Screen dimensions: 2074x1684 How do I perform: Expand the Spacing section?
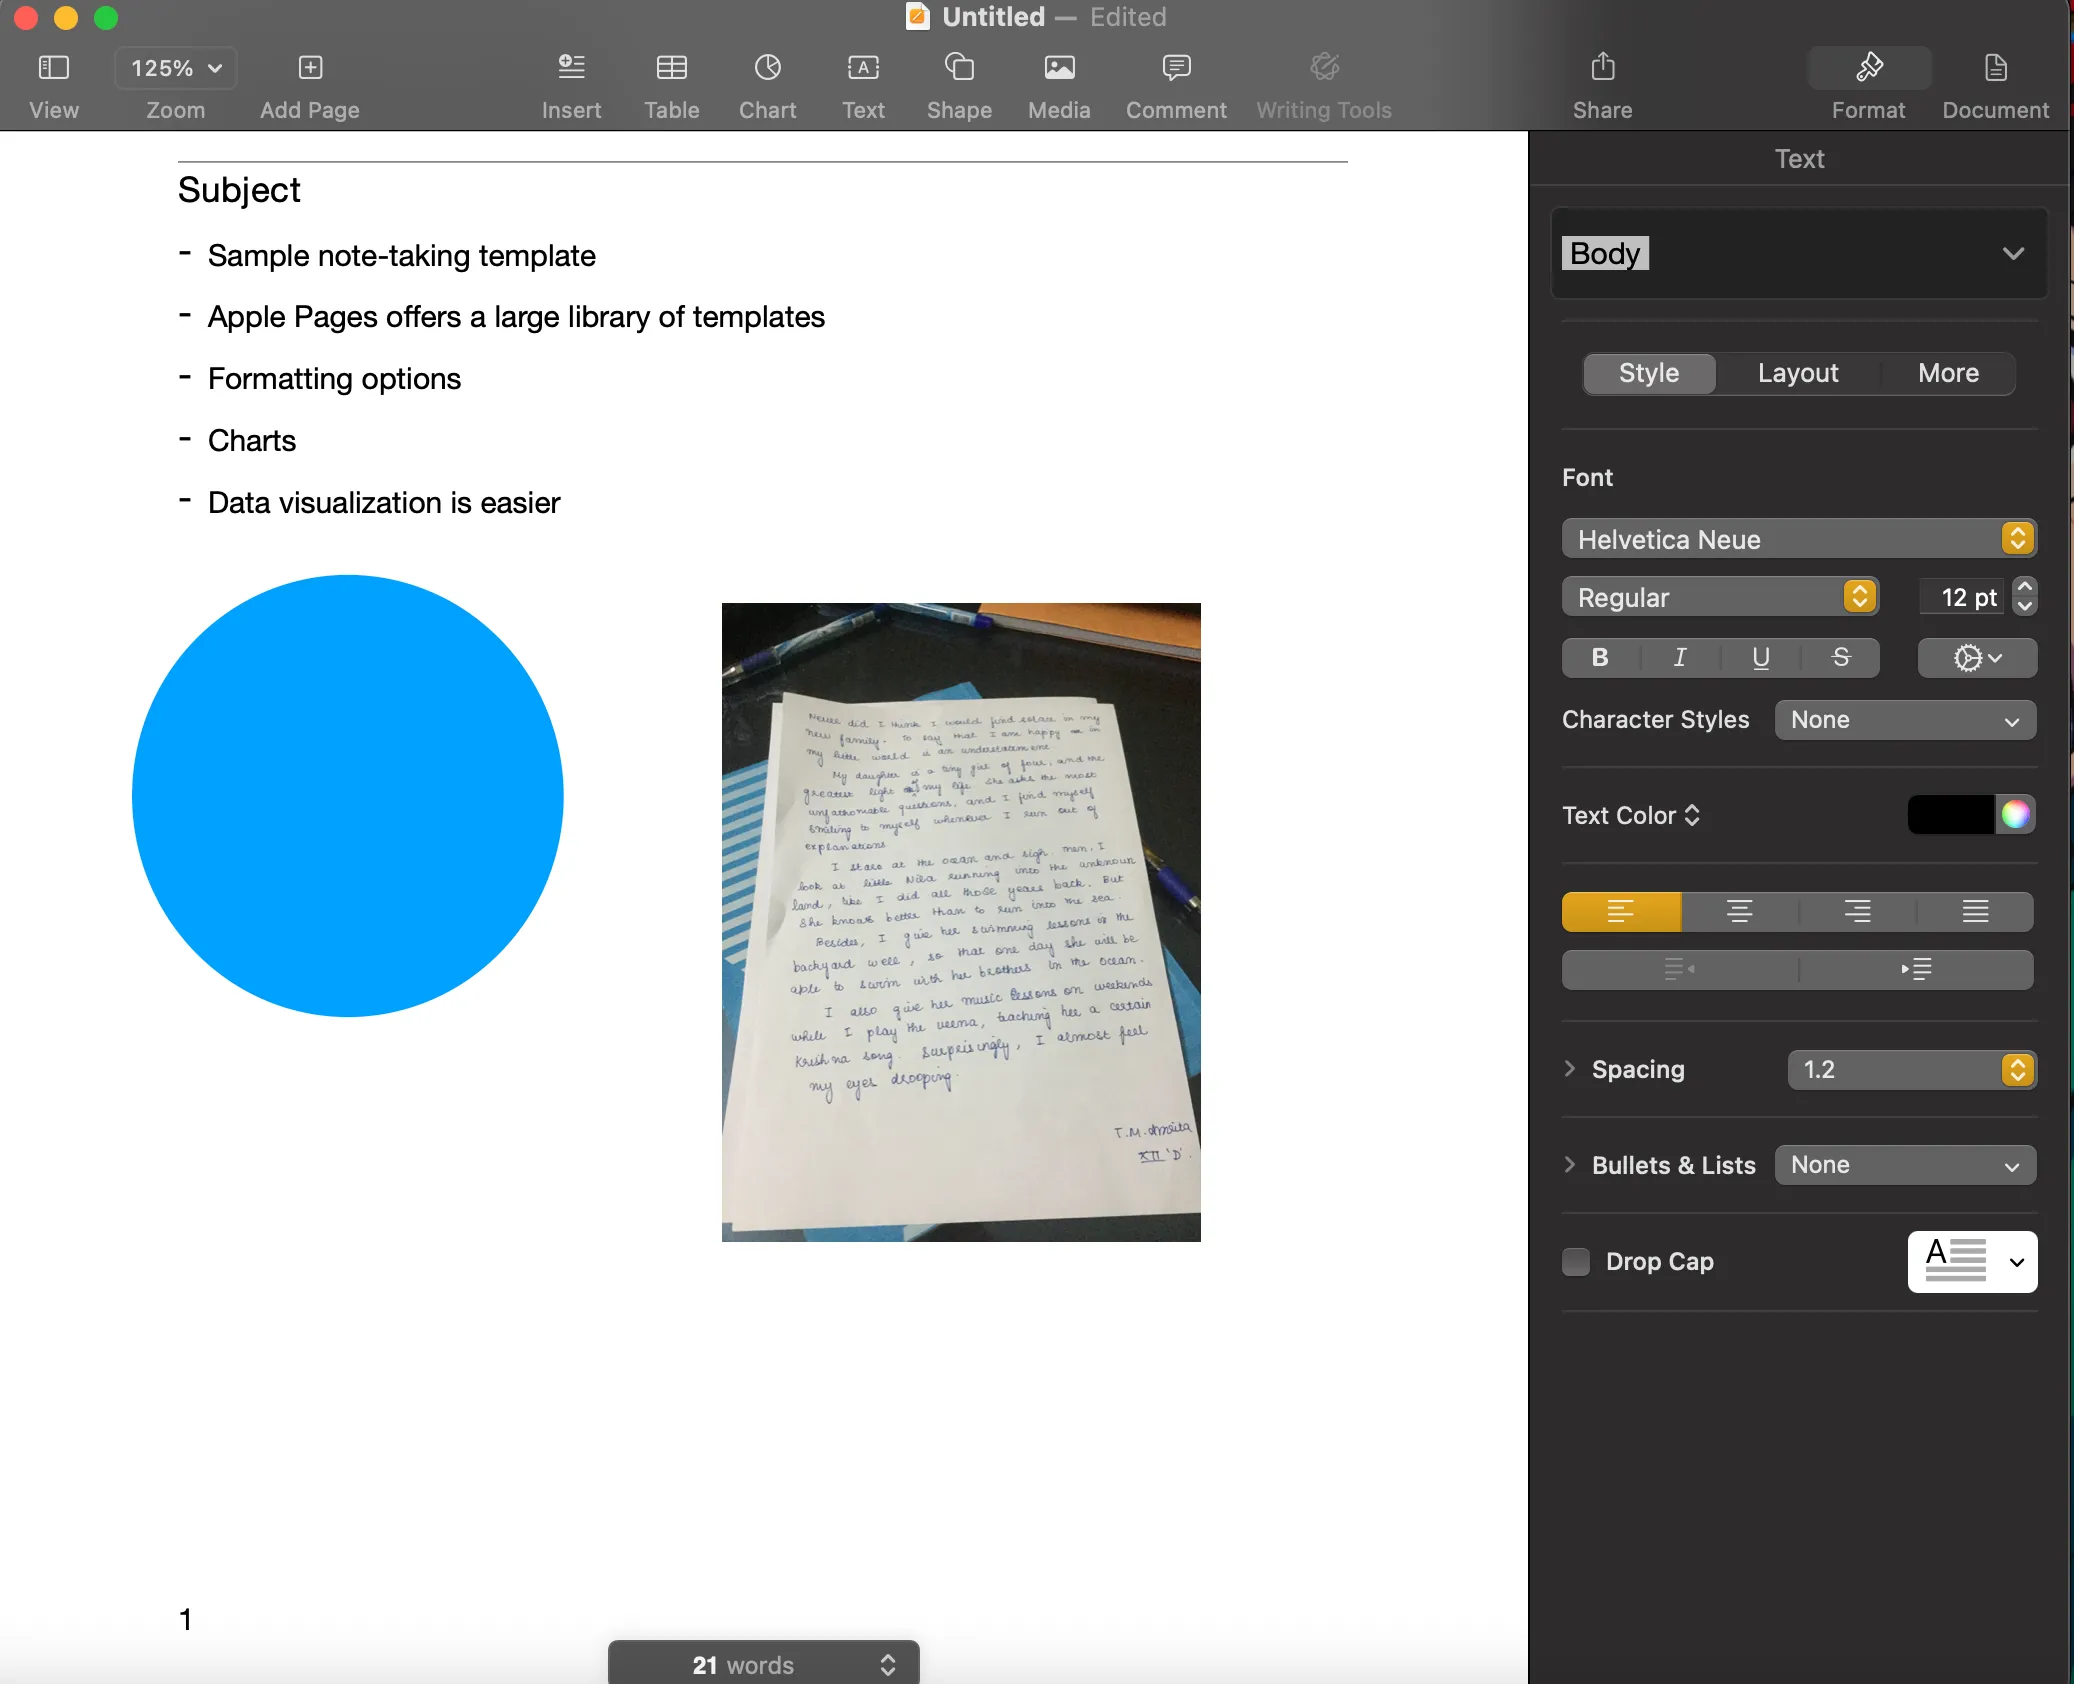click(x=1570, y=1069)
